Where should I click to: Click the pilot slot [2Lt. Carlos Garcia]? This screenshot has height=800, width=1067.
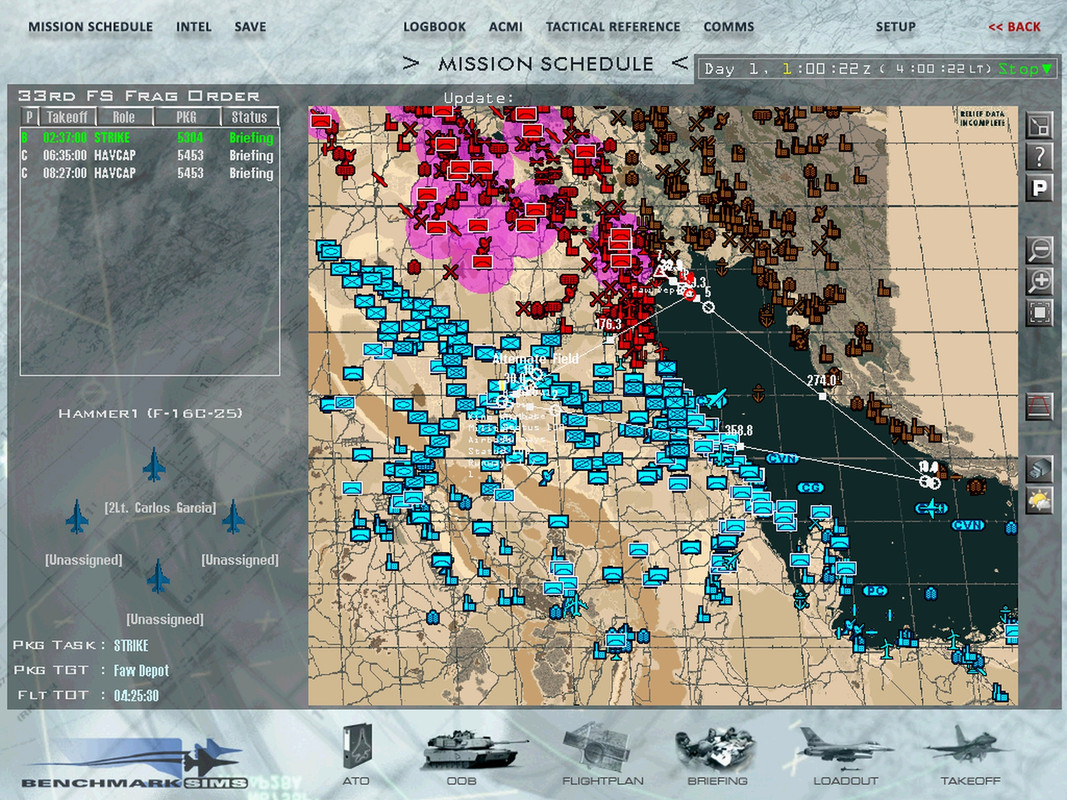point(160,507)
